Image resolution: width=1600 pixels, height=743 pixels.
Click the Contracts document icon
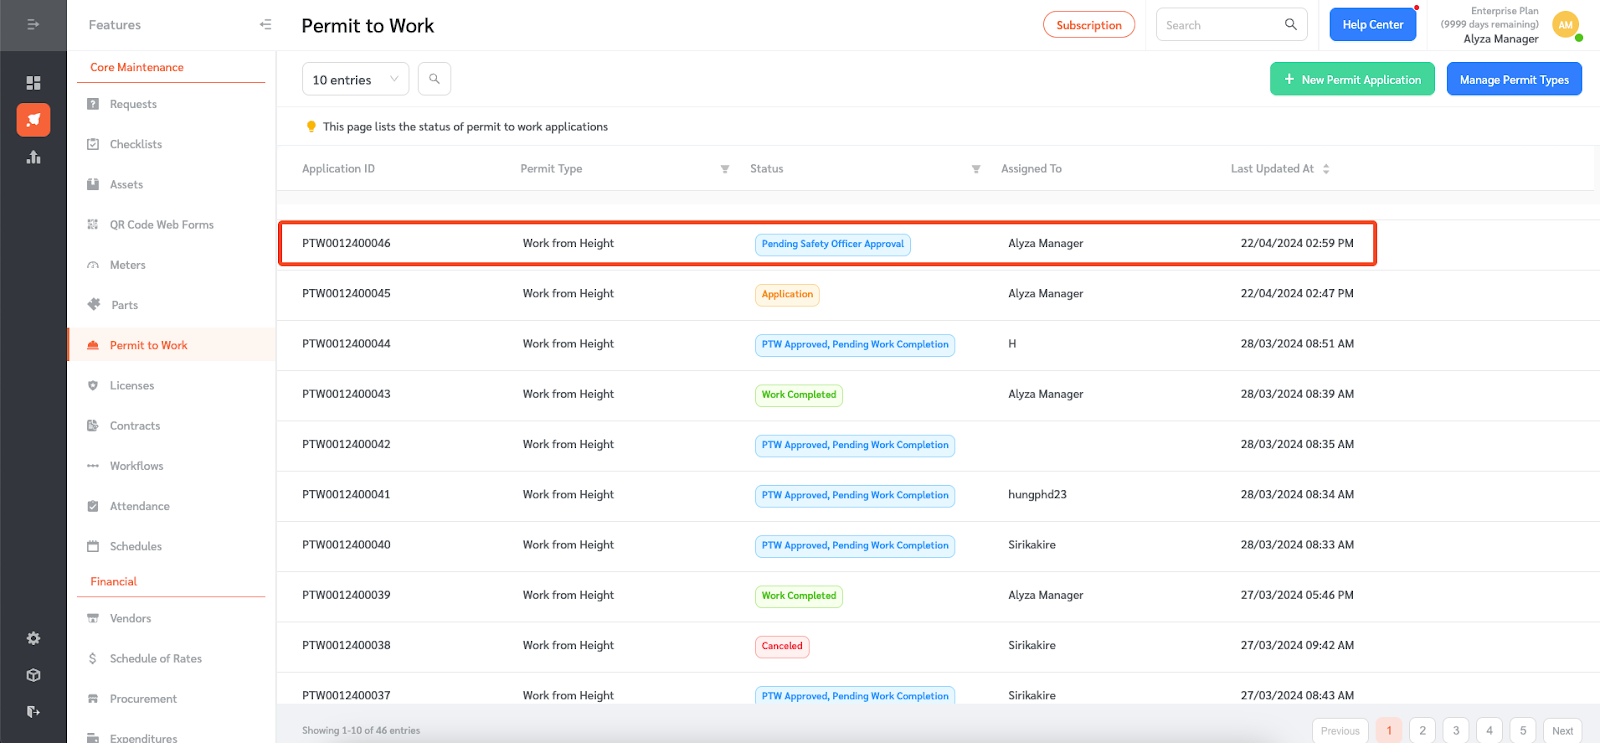(93, 425)
